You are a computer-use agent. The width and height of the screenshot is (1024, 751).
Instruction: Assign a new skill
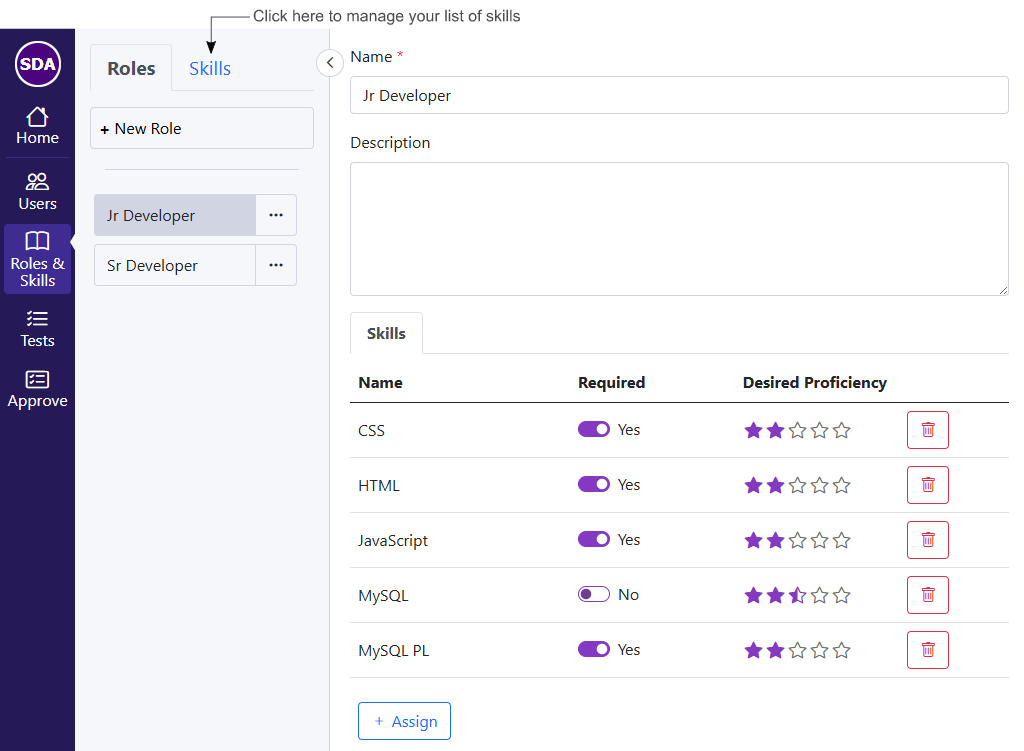(404, 721)
